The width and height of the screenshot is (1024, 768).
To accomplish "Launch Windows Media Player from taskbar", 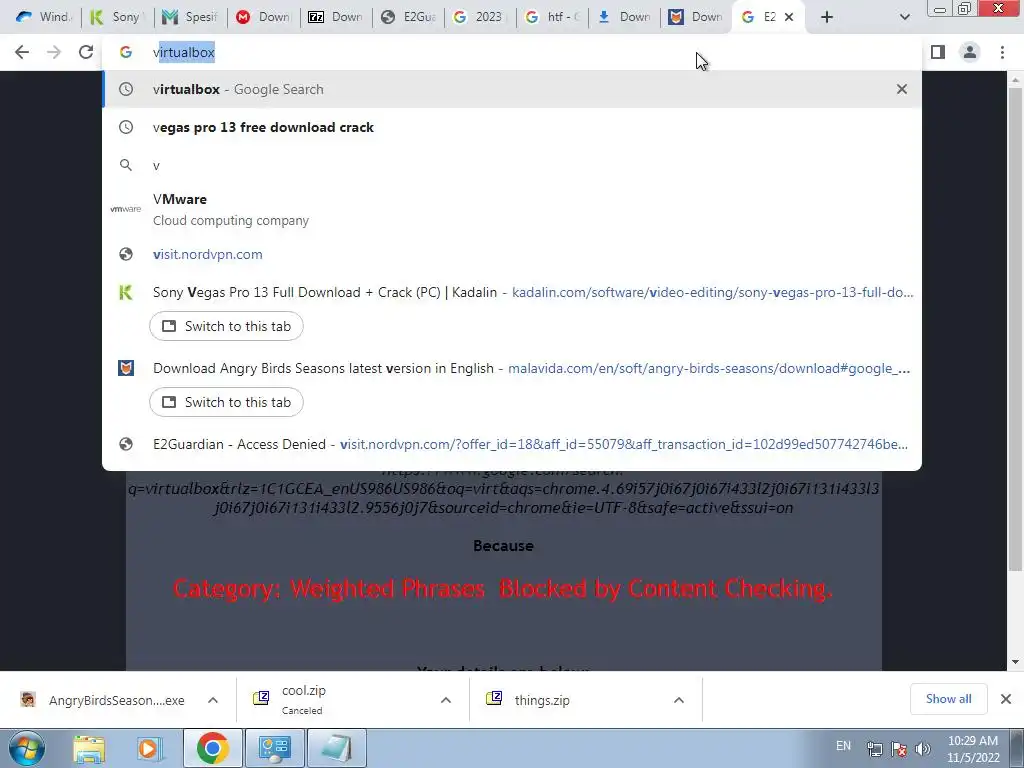I will 148,748.
